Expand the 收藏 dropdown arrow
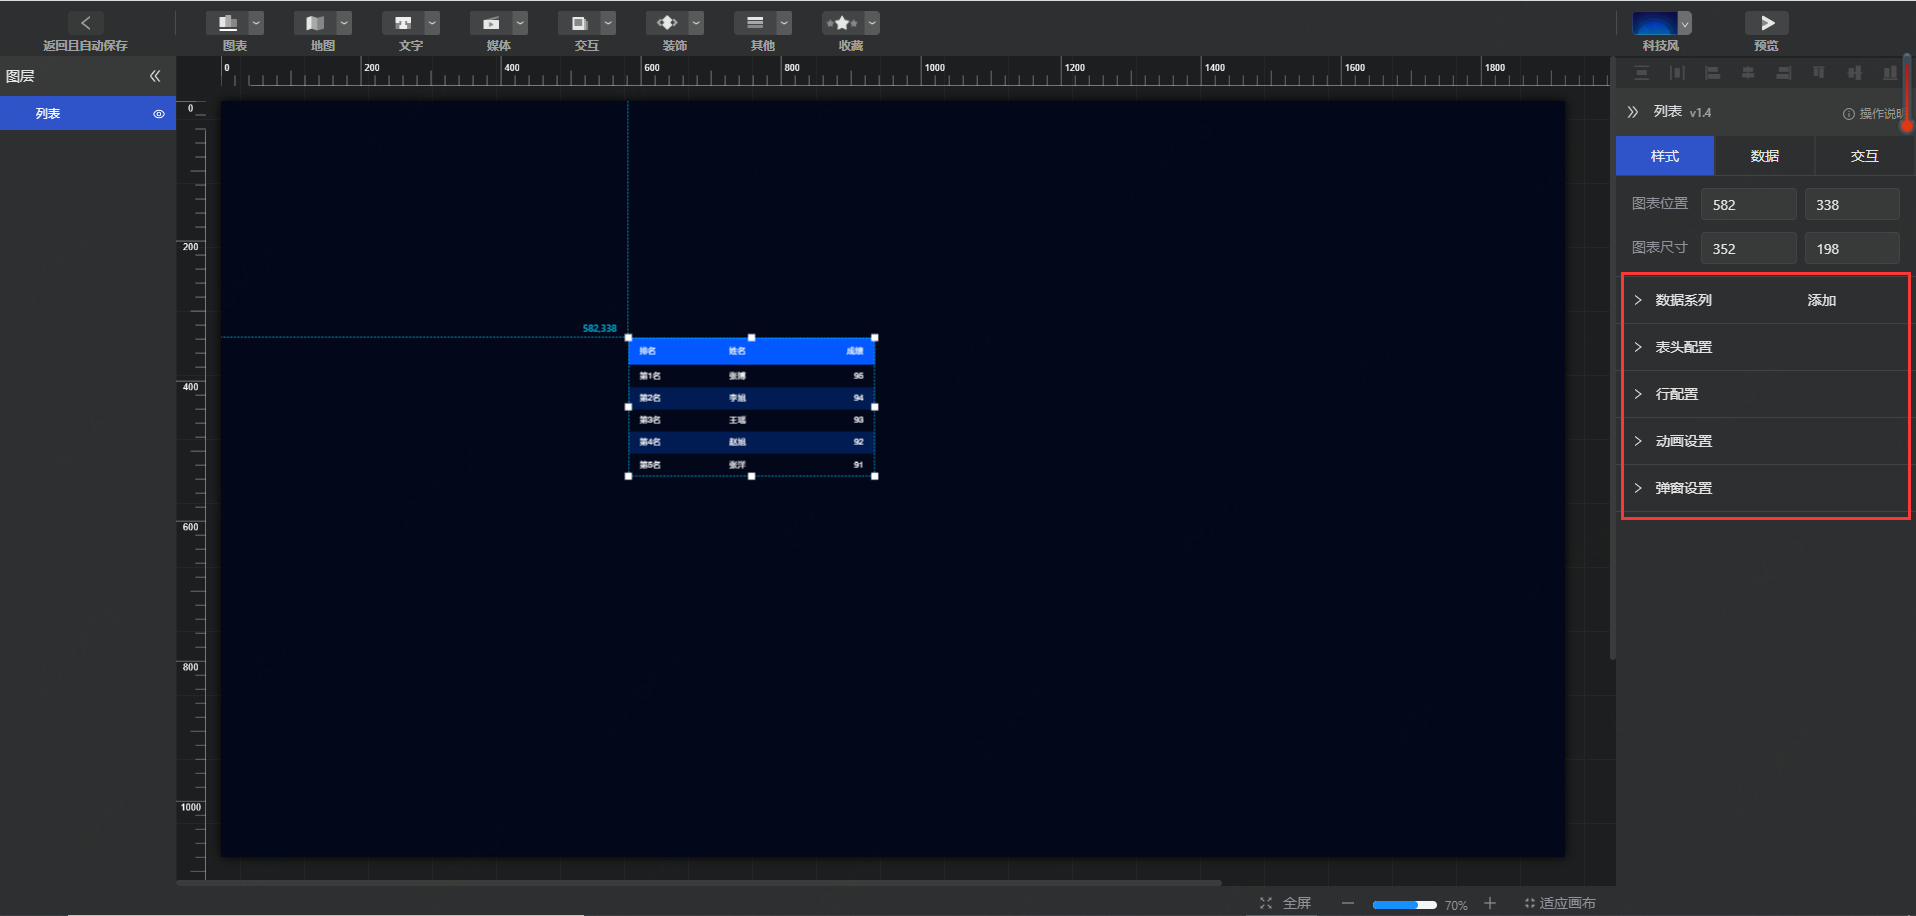1916x916 pixels. [872, 22]
